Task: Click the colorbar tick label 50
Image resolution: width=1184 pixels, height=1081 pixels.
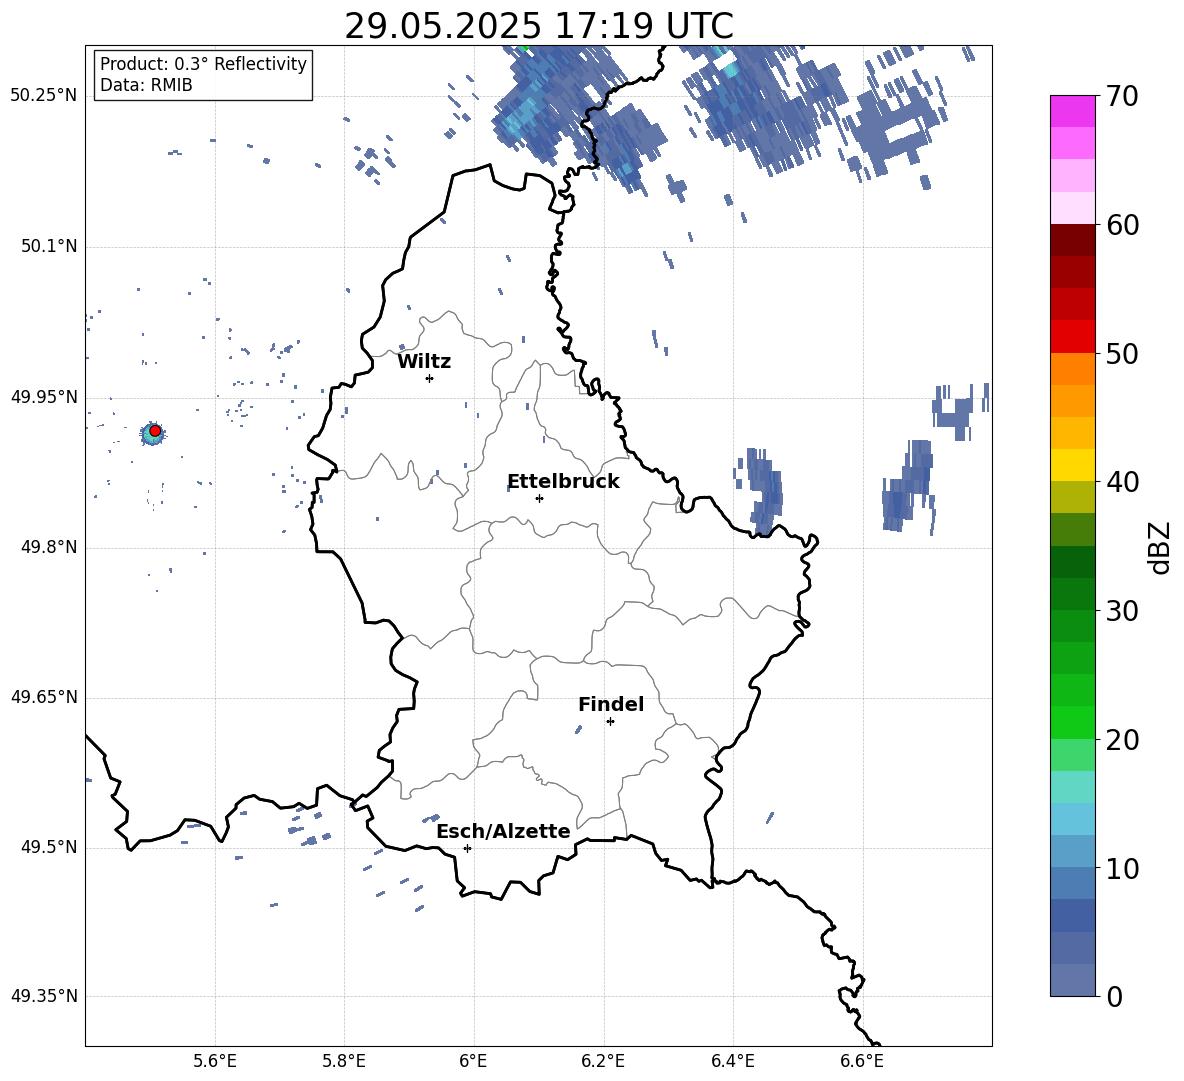Action: [1122, 353]
